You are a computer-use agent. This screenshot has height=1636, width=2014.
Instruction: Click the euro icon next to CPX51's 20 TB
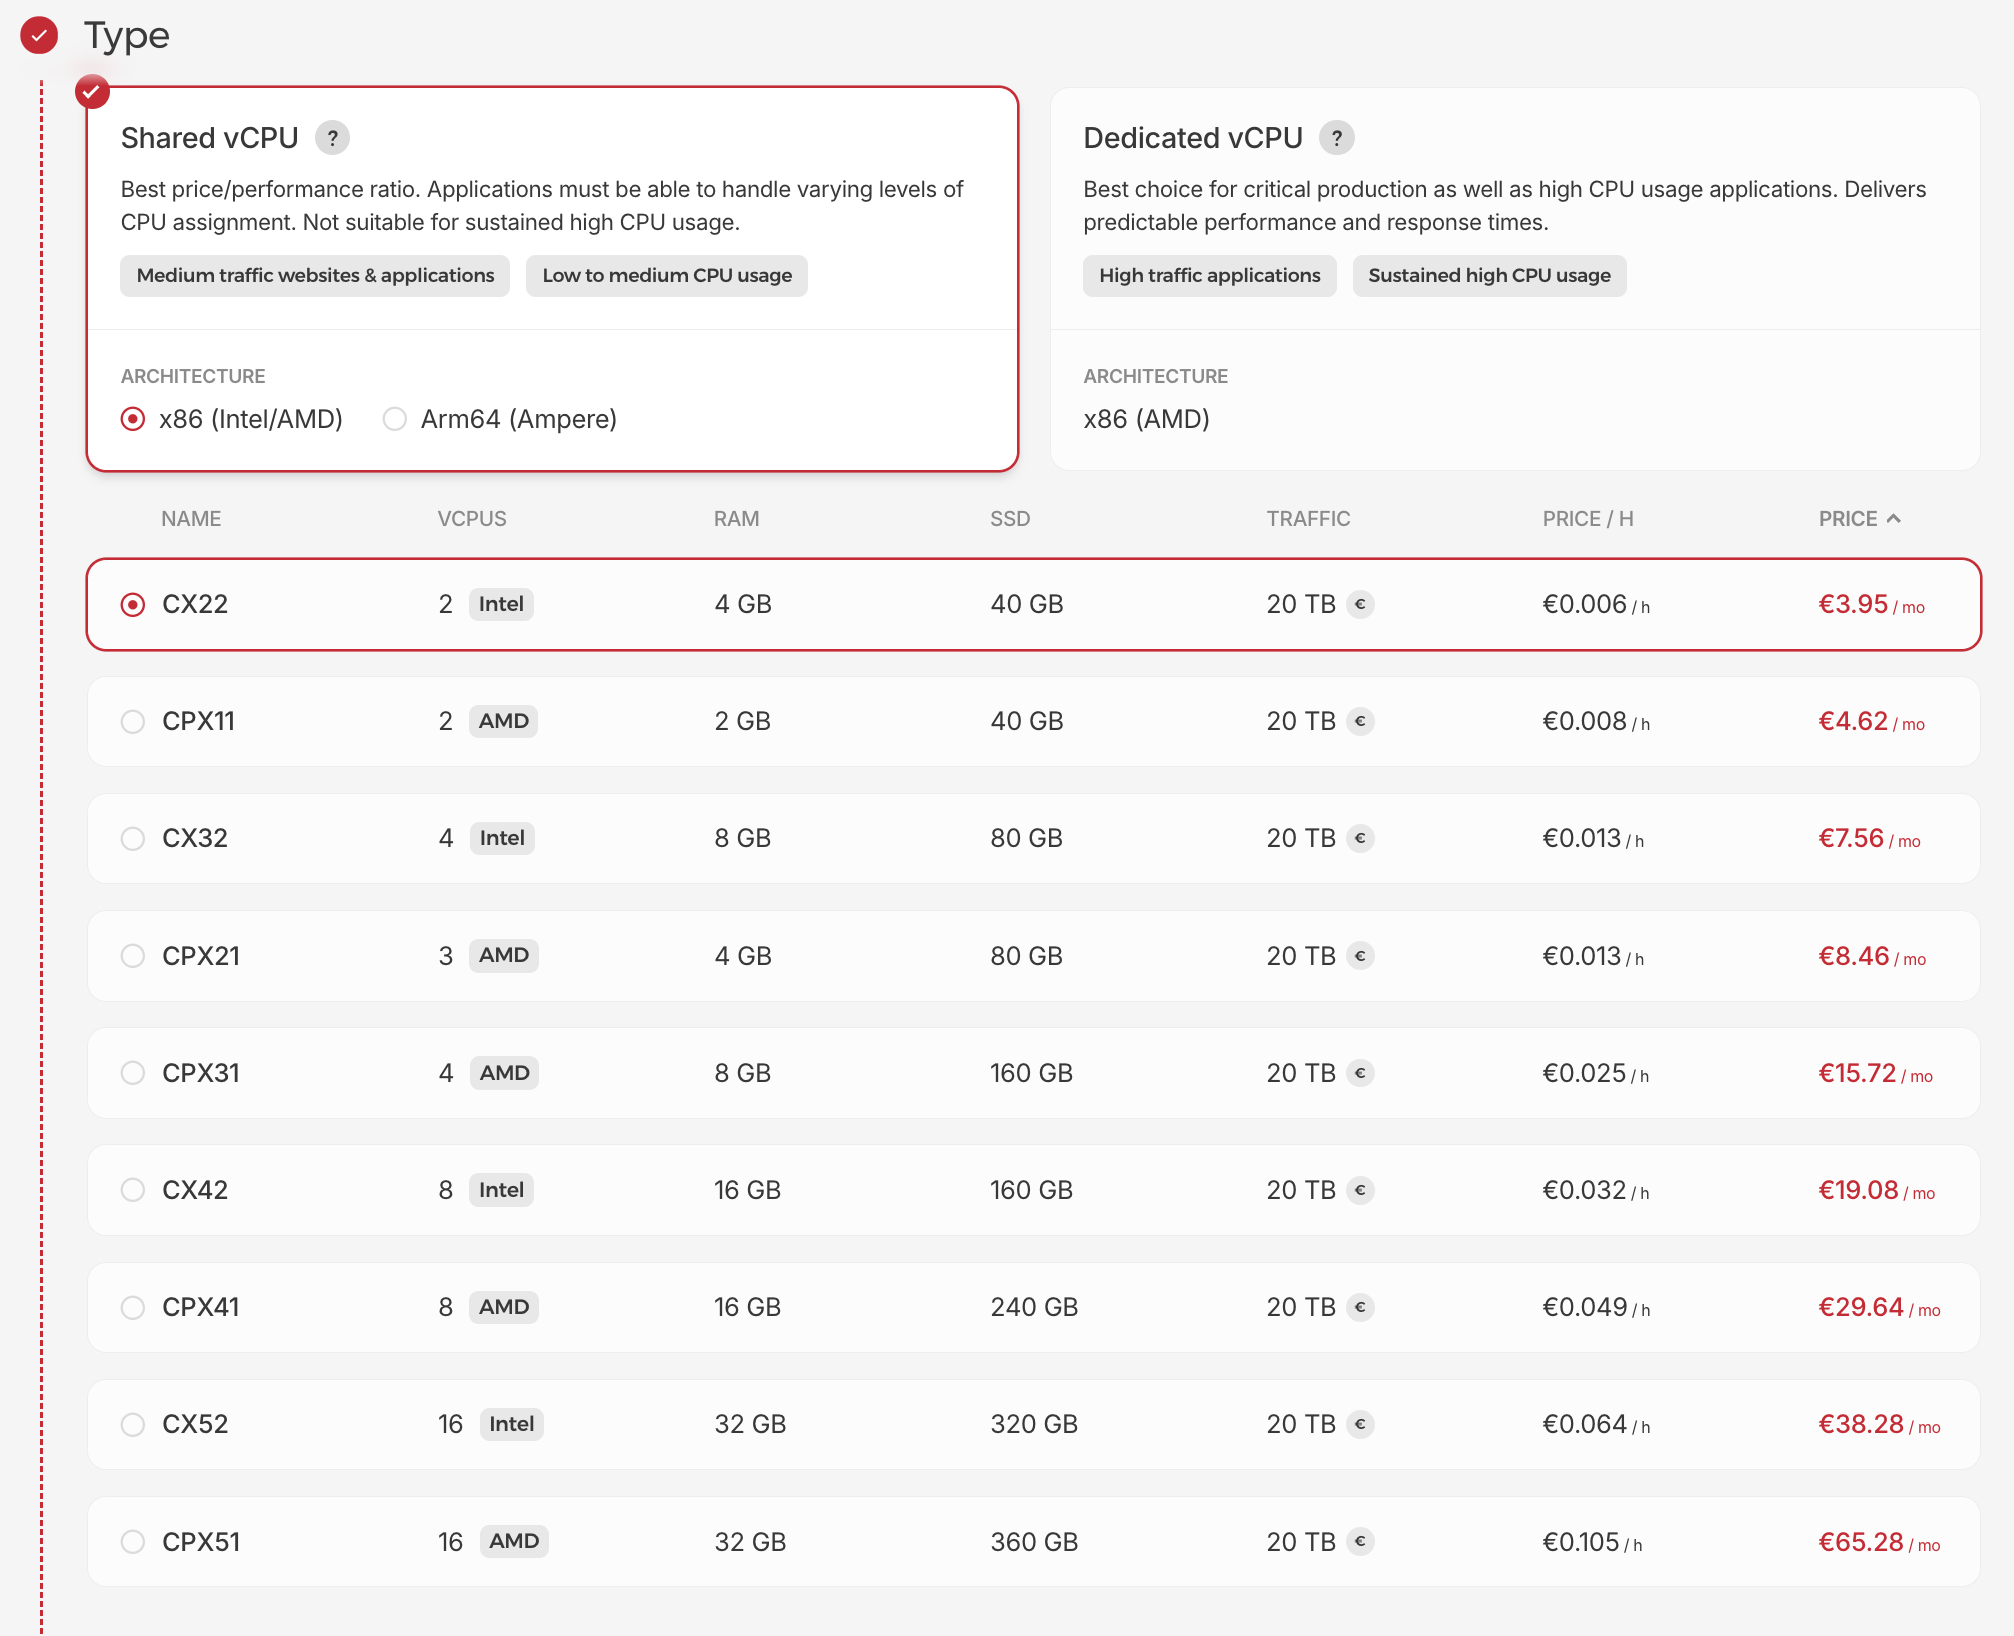(x=1361, y=1541)
